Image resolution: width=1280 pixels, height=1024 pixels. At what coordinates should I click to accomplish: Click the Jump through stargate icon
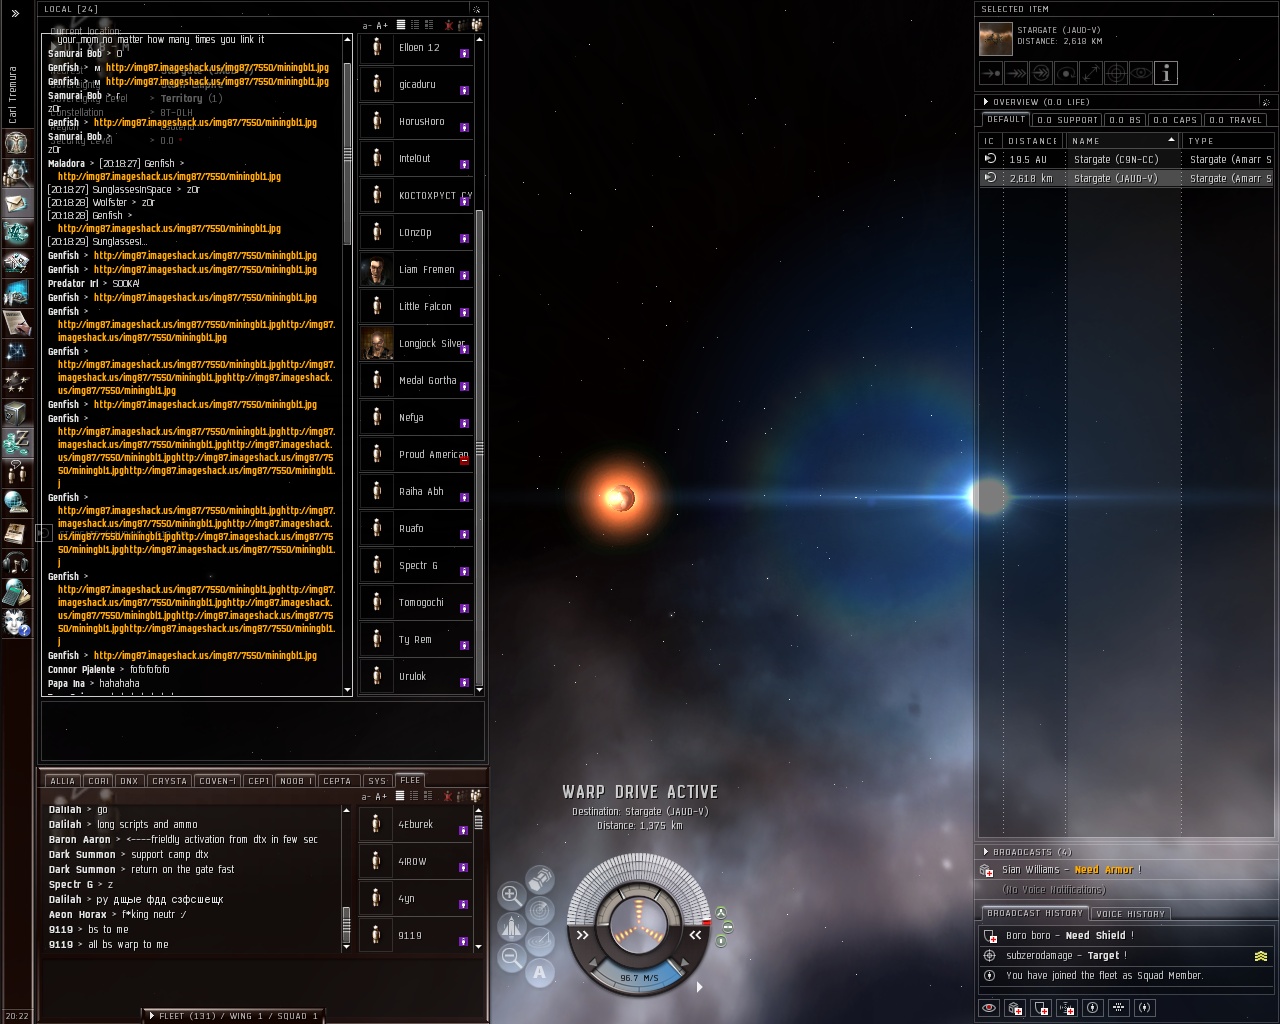tap(1041, 73)
